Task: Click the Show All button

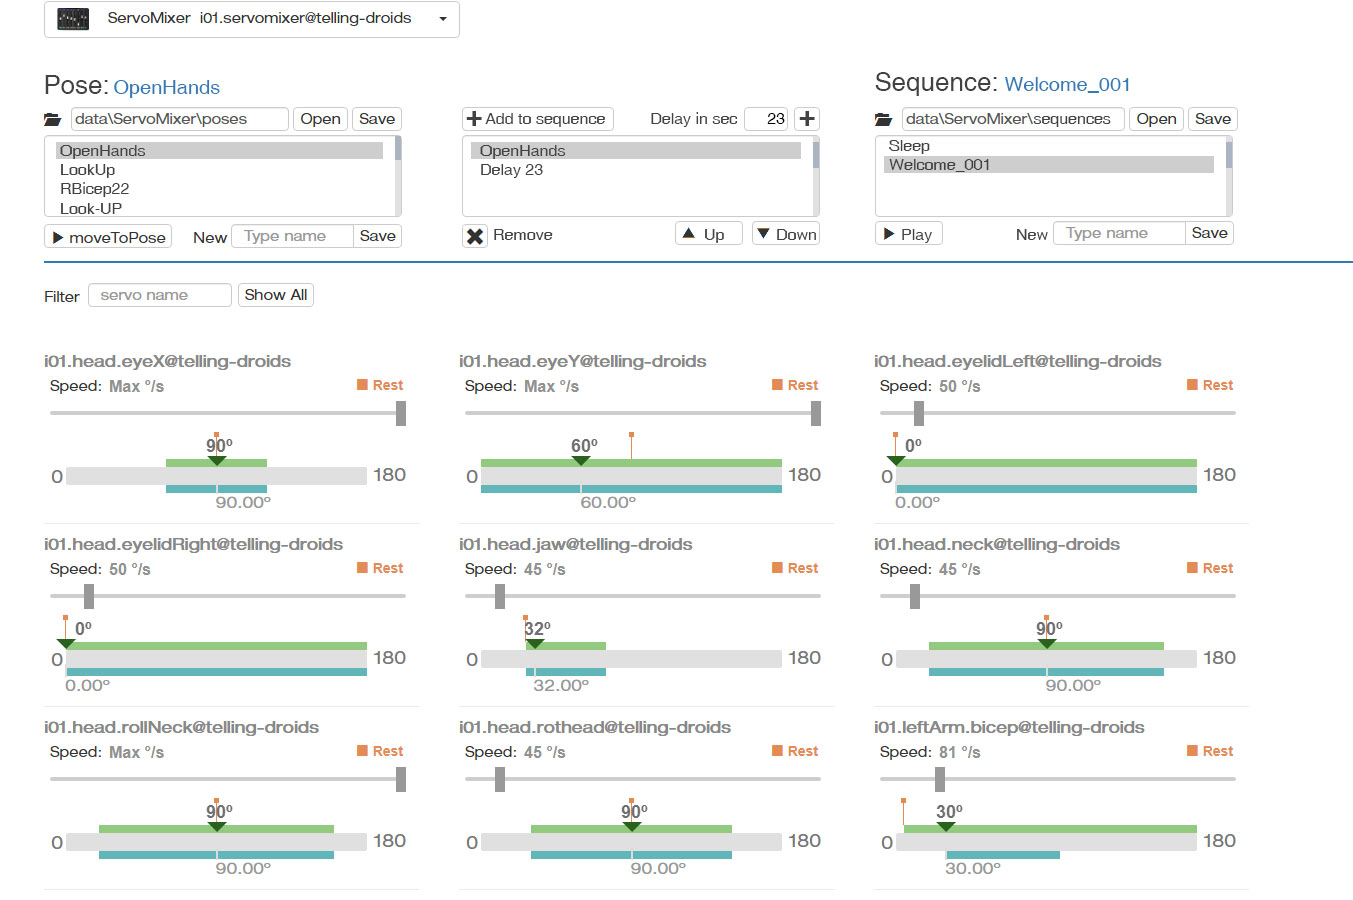Action: tap(275, 295)
